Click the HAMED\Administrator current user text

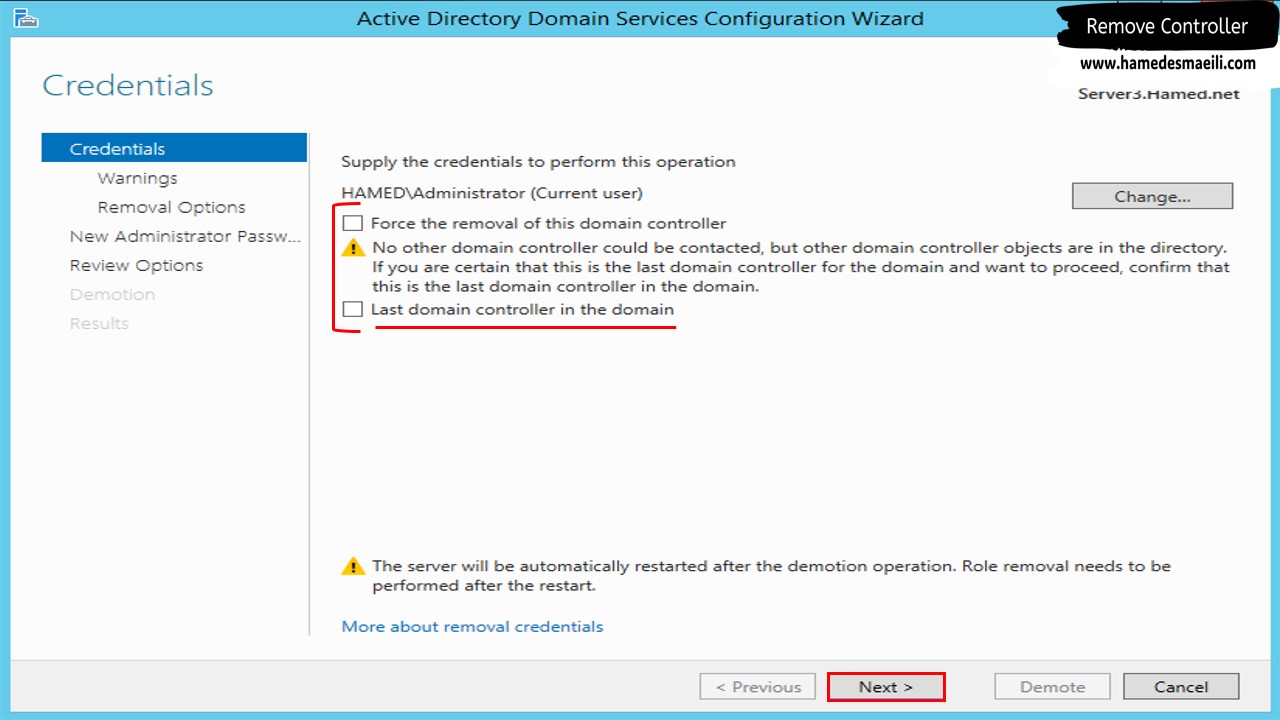[x=492, y=192]
